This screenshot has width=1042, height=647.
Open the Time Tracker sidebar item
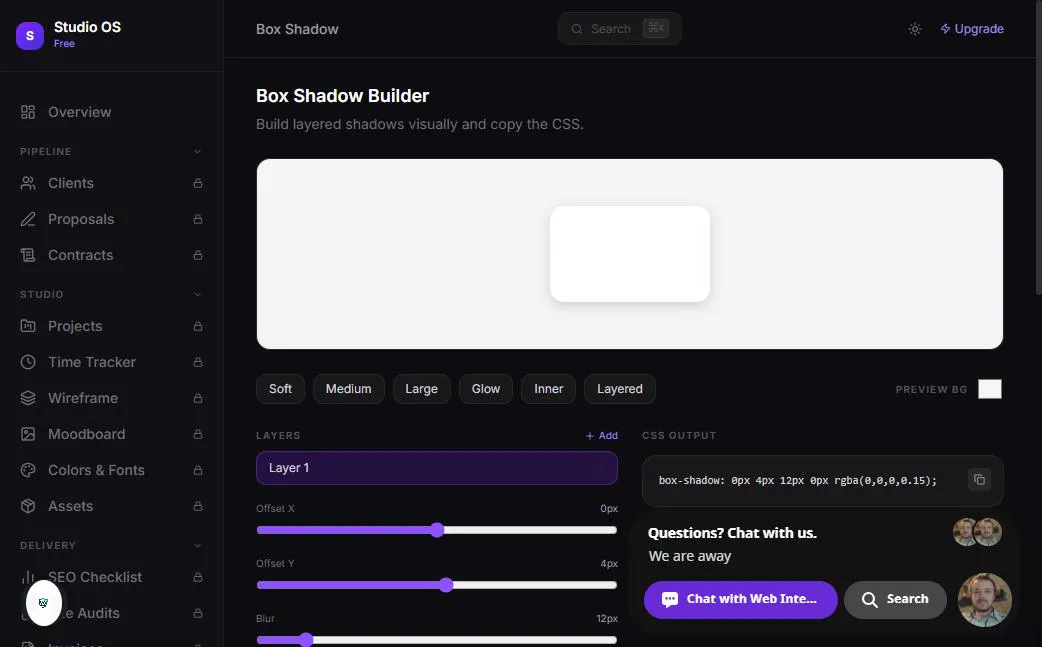(x=112, y=362)
